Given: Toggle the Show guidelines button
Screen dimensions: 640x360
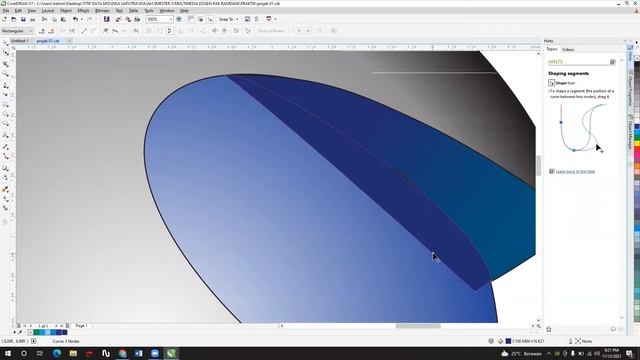Looking at the screenshot, I should click(x=210, y=19).
